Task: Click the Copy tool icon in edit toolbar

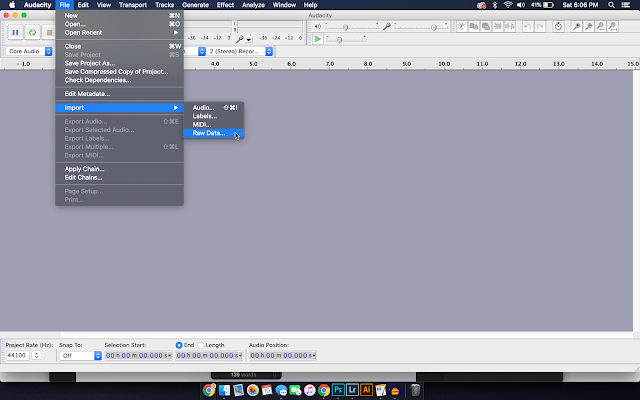Action: pos(474,27)
